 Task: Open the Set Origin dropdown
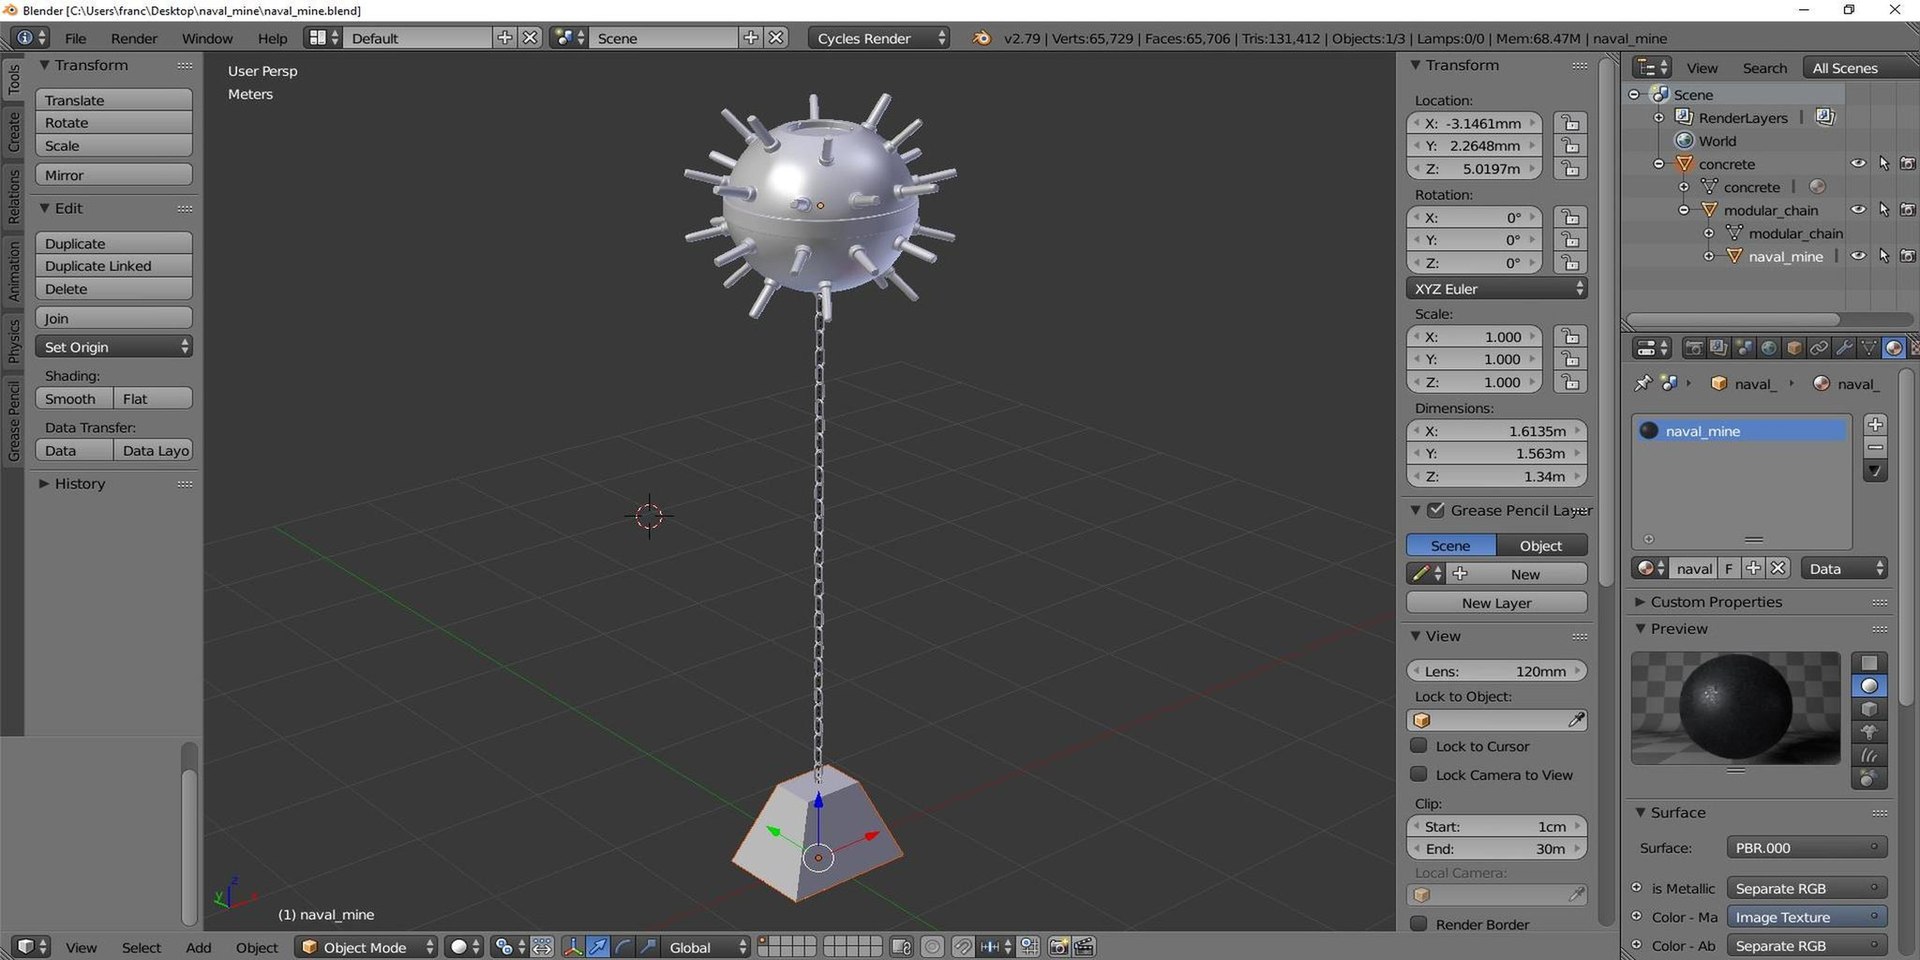click(114, 347)
